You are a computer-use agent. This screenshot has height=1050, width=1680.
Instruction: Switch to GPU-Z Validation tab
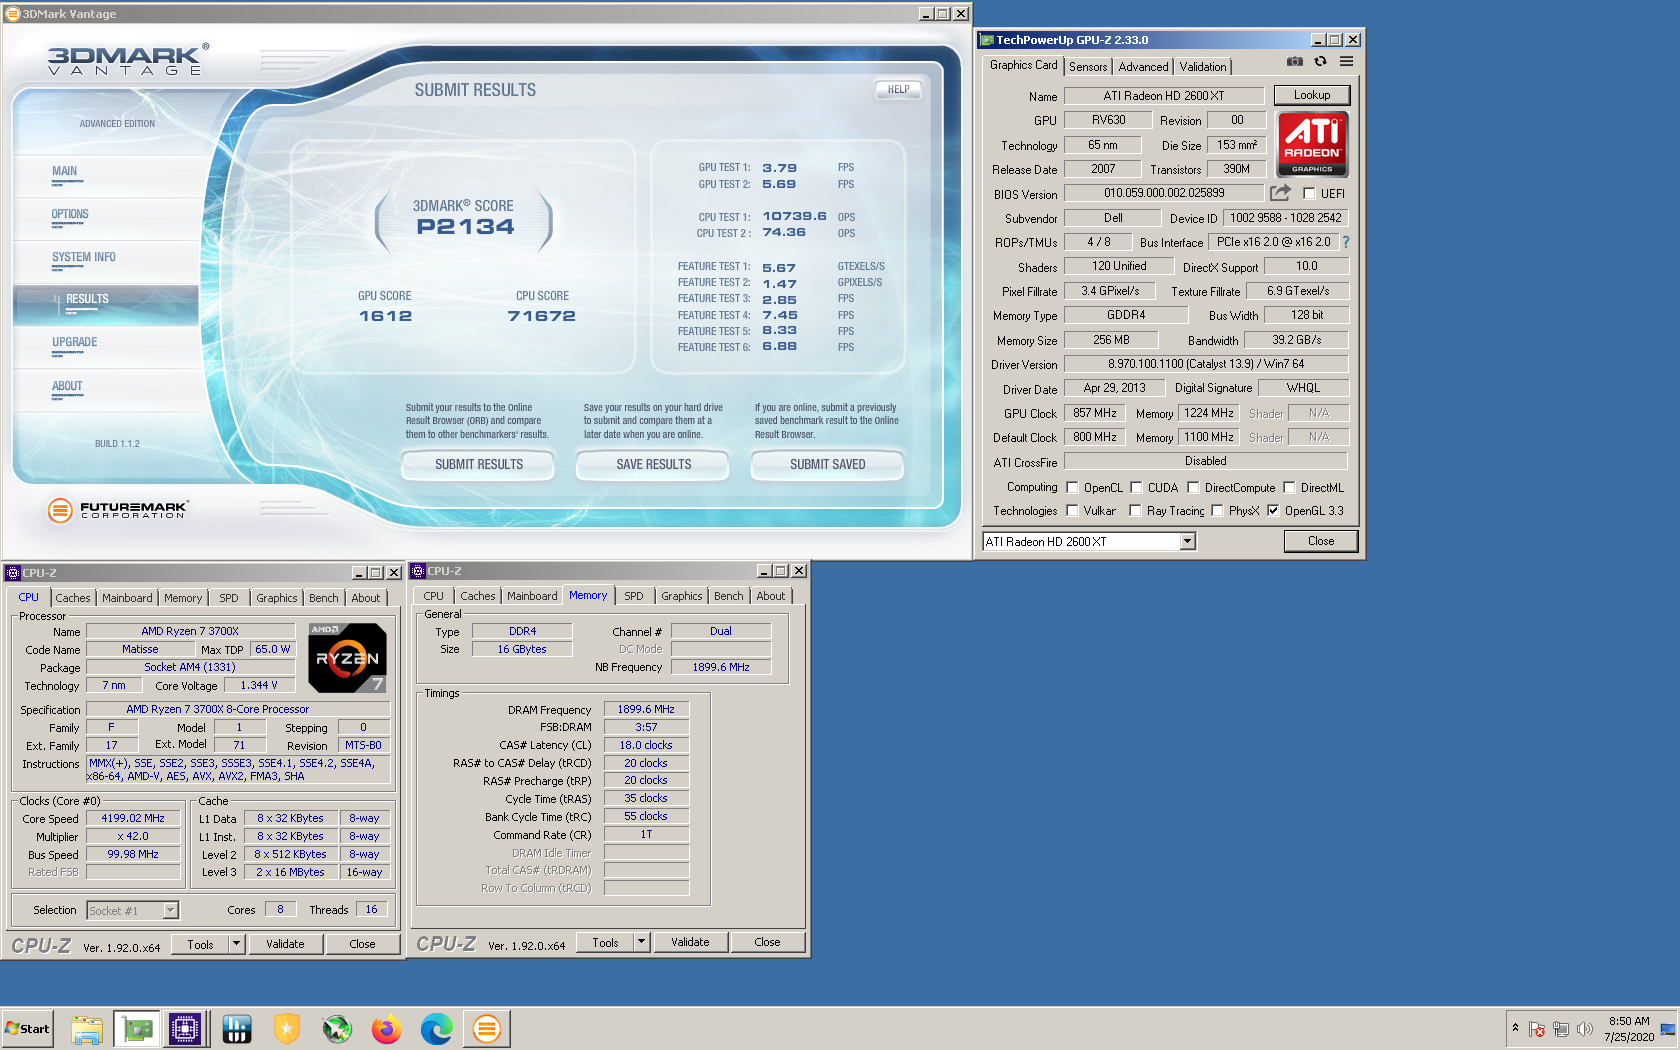[1203, 67]
